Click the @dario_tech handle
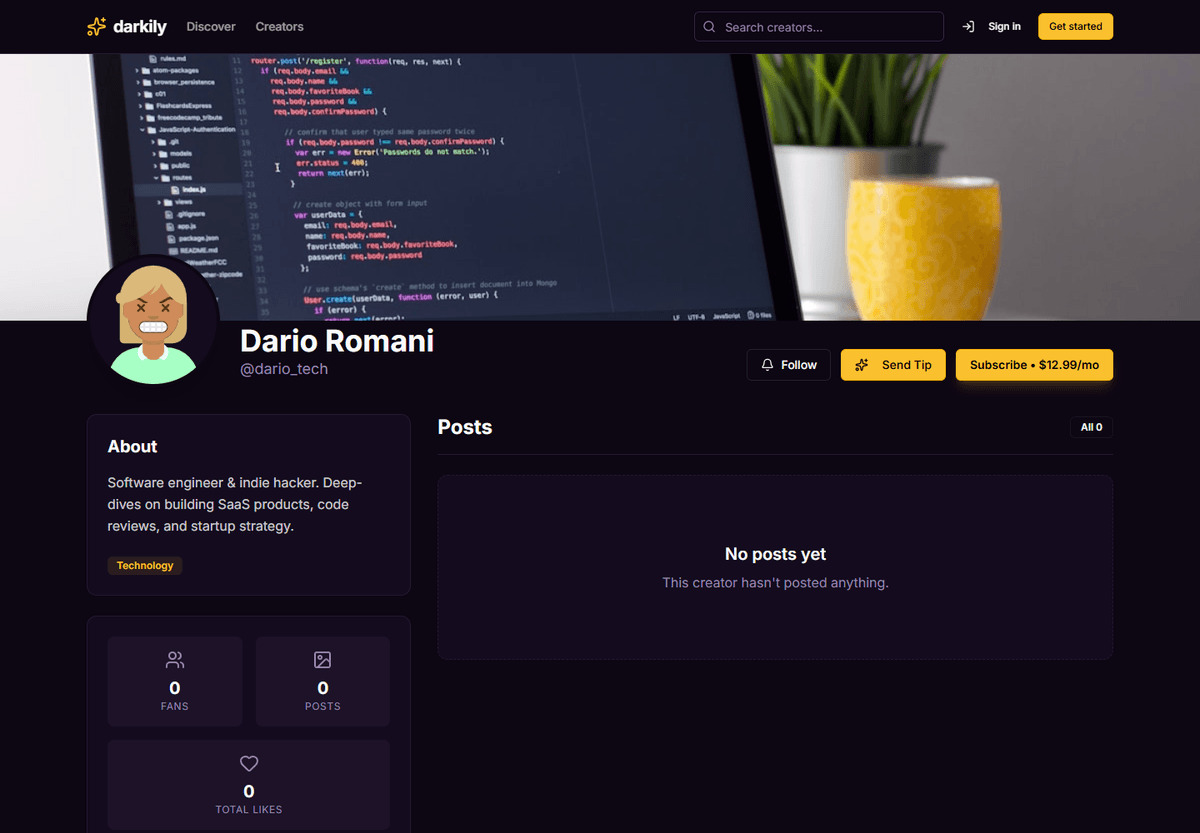The image size is (1200, 833). (x=284, y=369)
